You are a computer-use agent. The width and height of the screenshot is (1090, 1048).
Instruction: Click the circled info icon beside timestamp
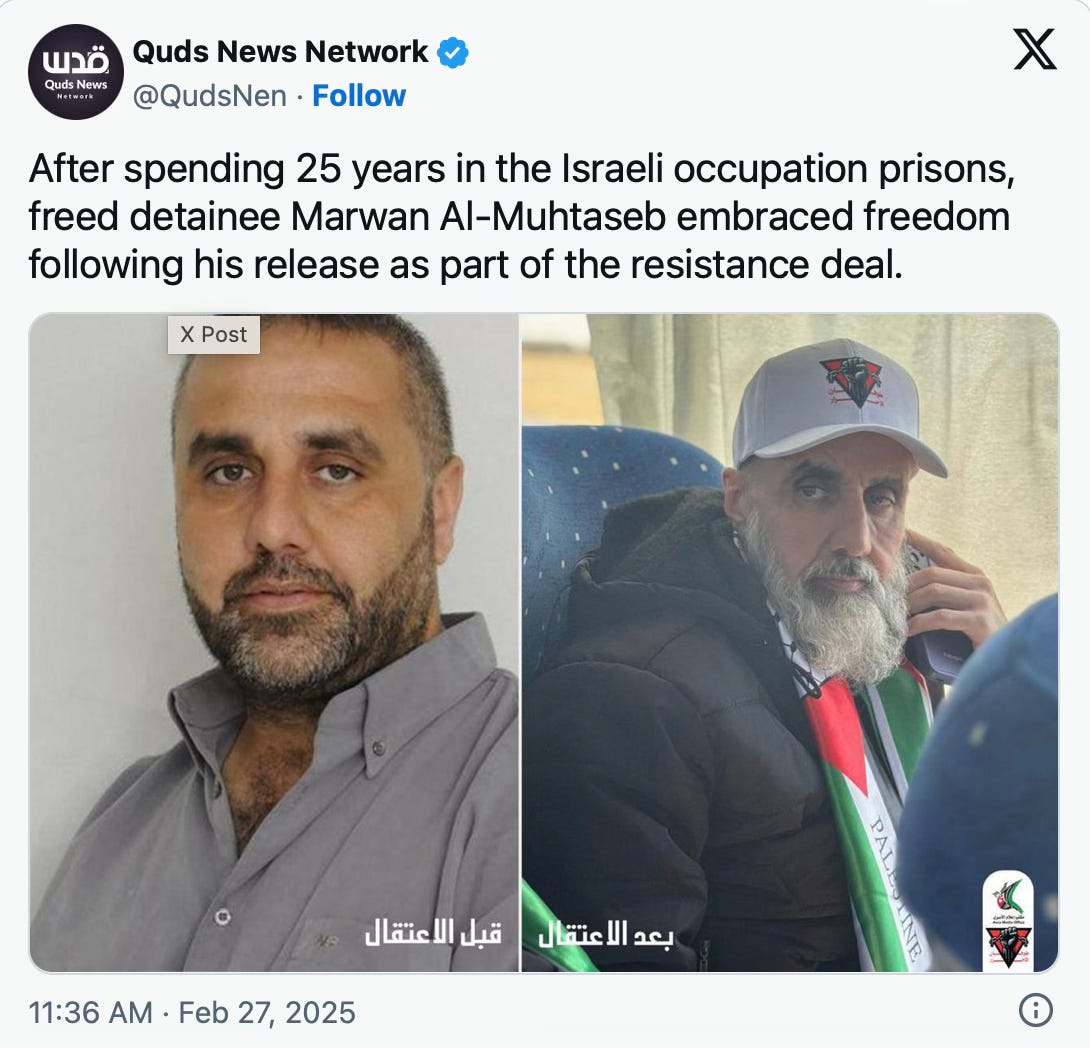click(1036, 1010)
